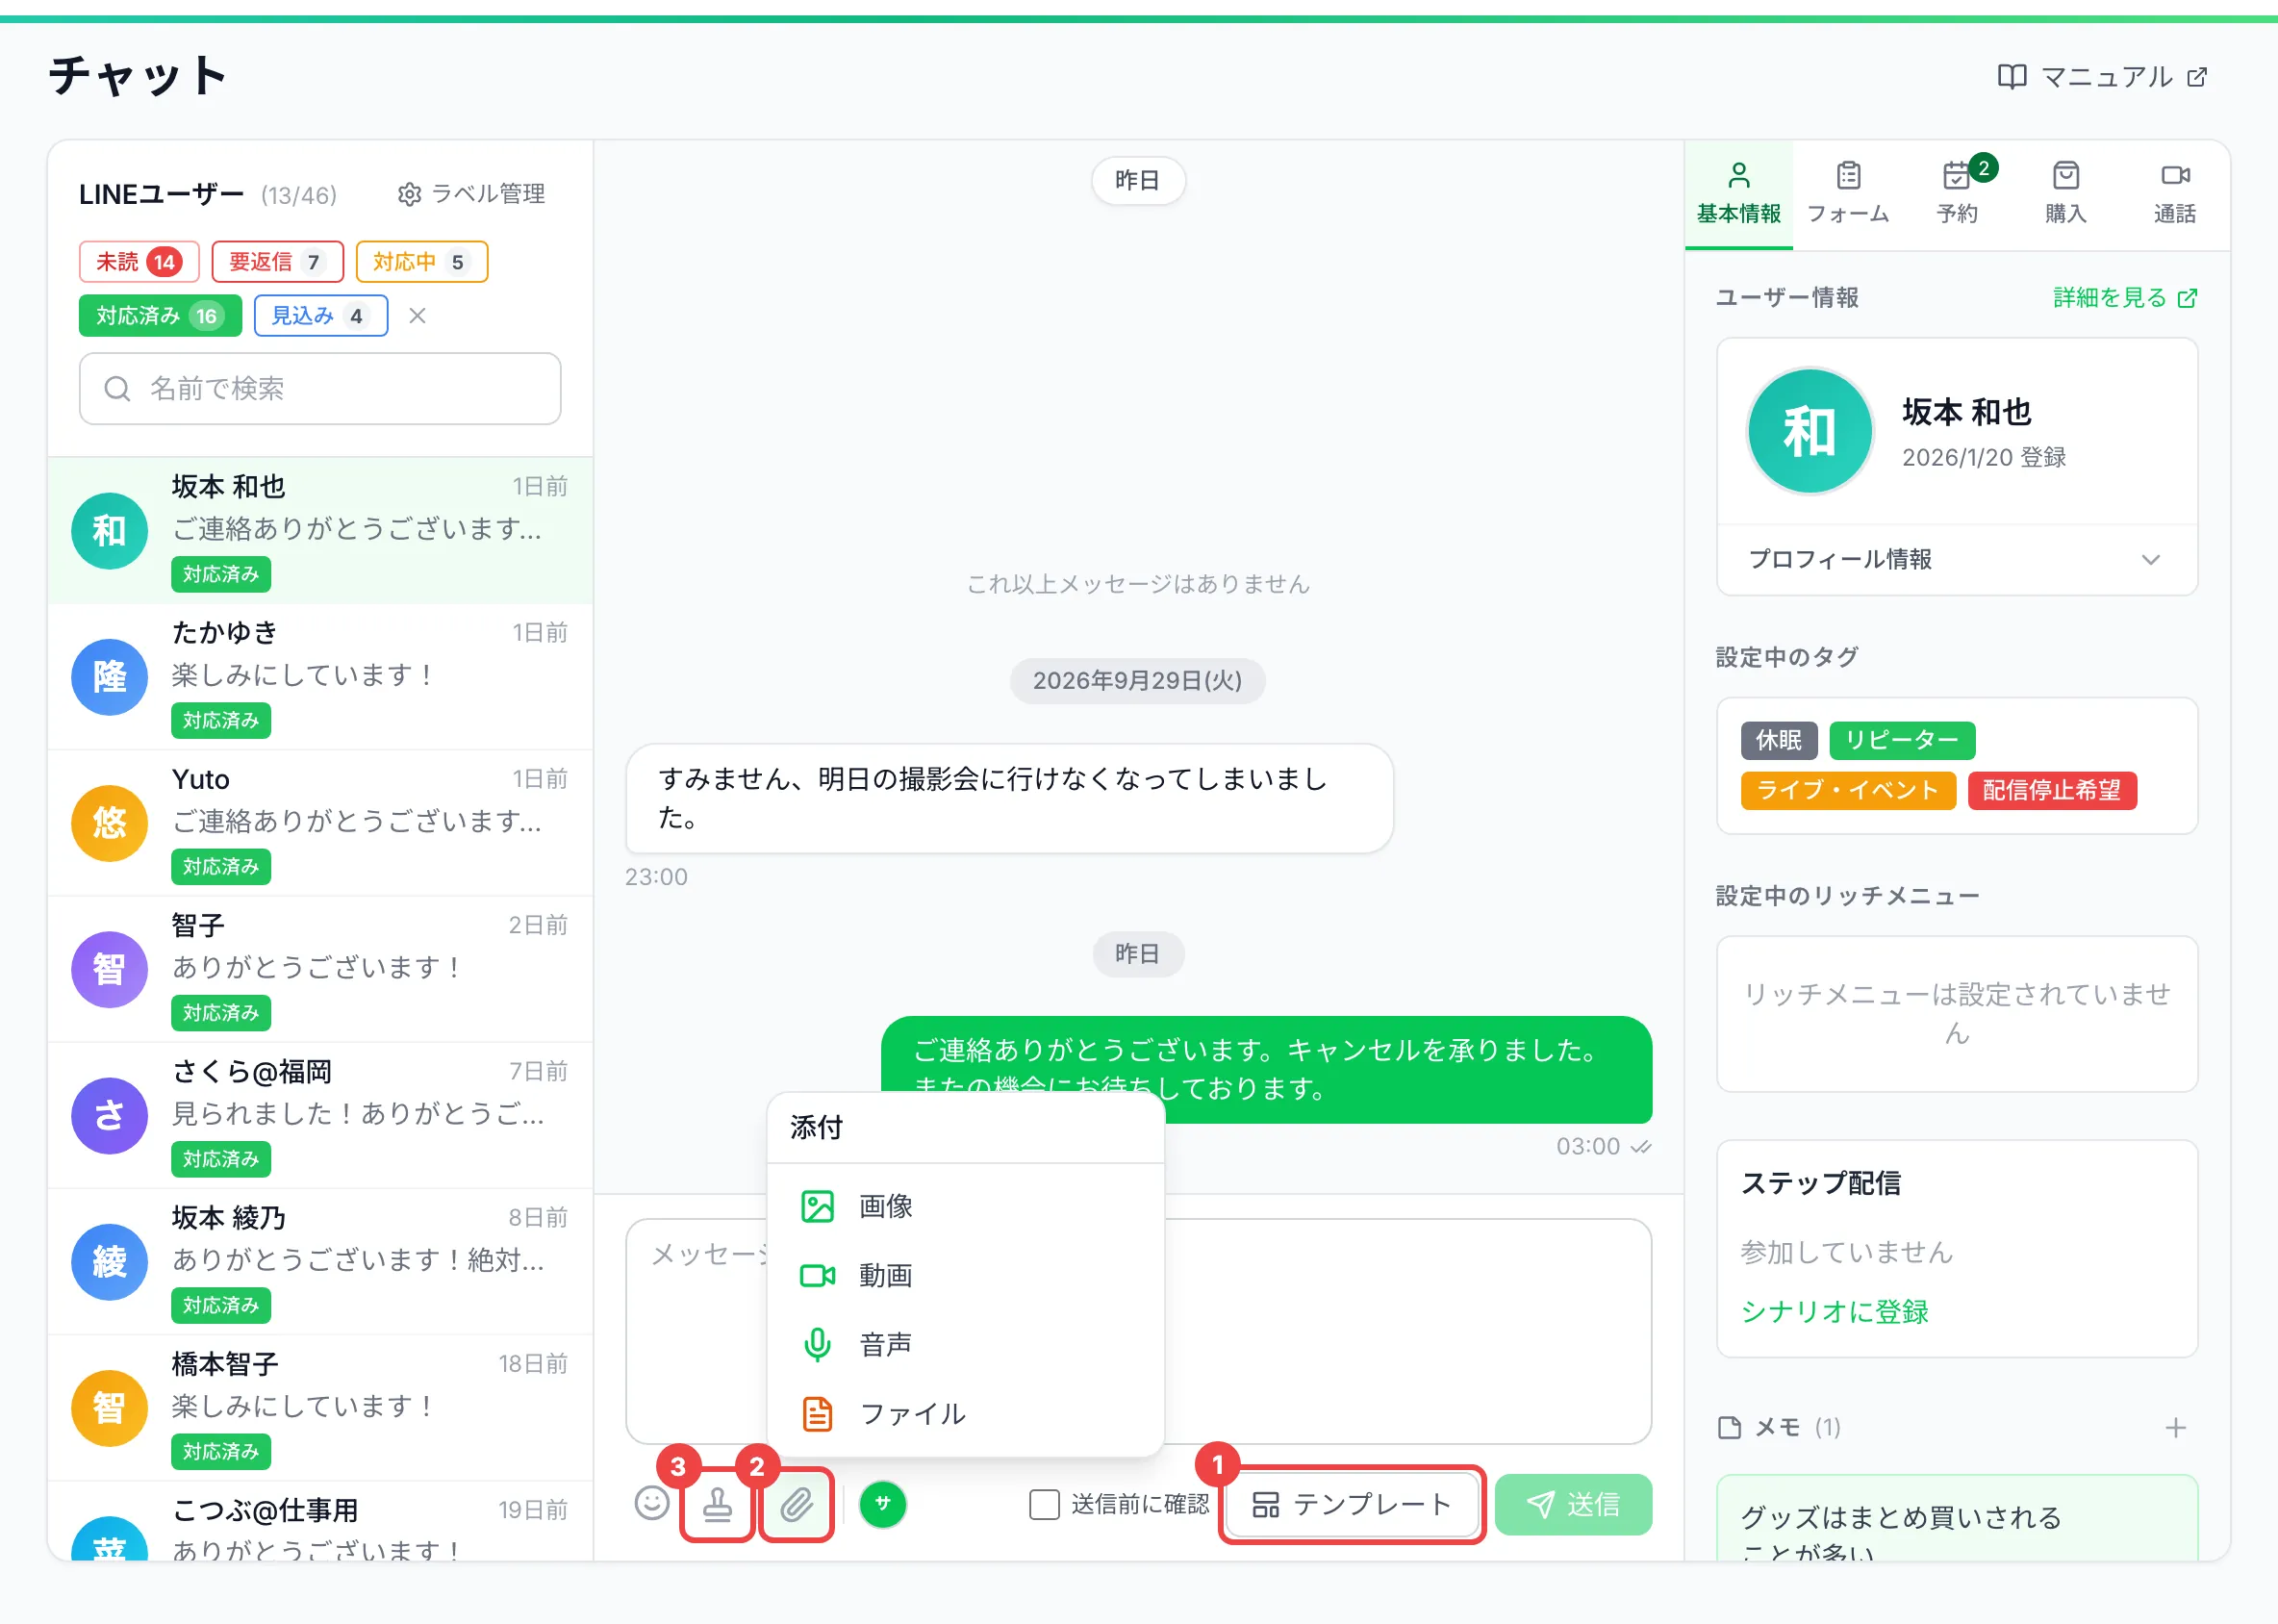This screenshot has width=2278, height=1624.
Task: Open chat with たかゆき
Action: (x=320, y=676)
